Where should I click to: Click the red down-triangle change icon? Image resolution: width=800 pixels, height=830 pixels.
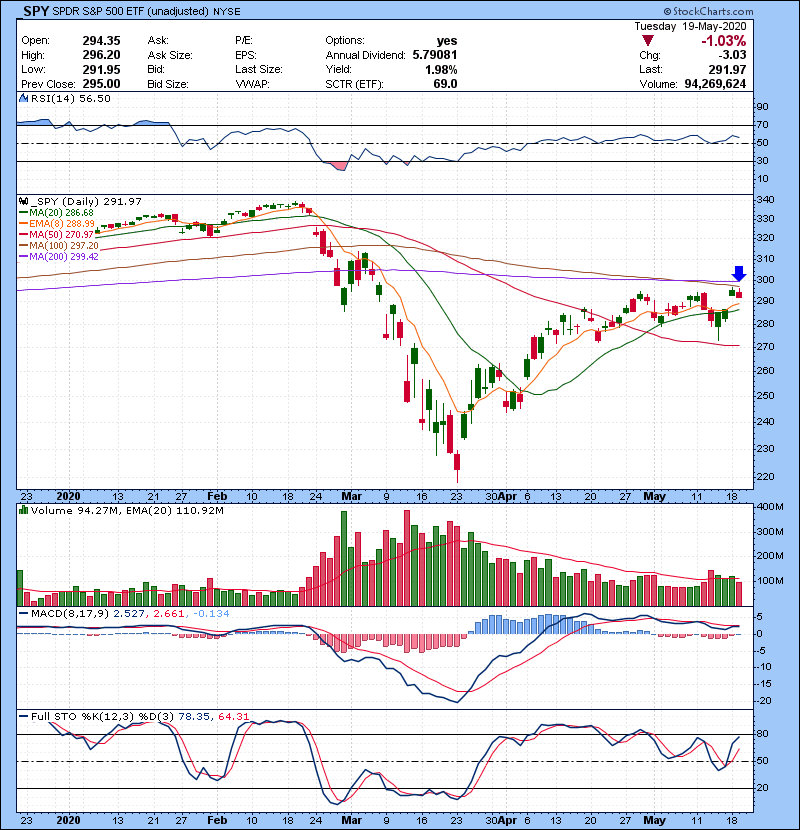click(x=648, y=41)
